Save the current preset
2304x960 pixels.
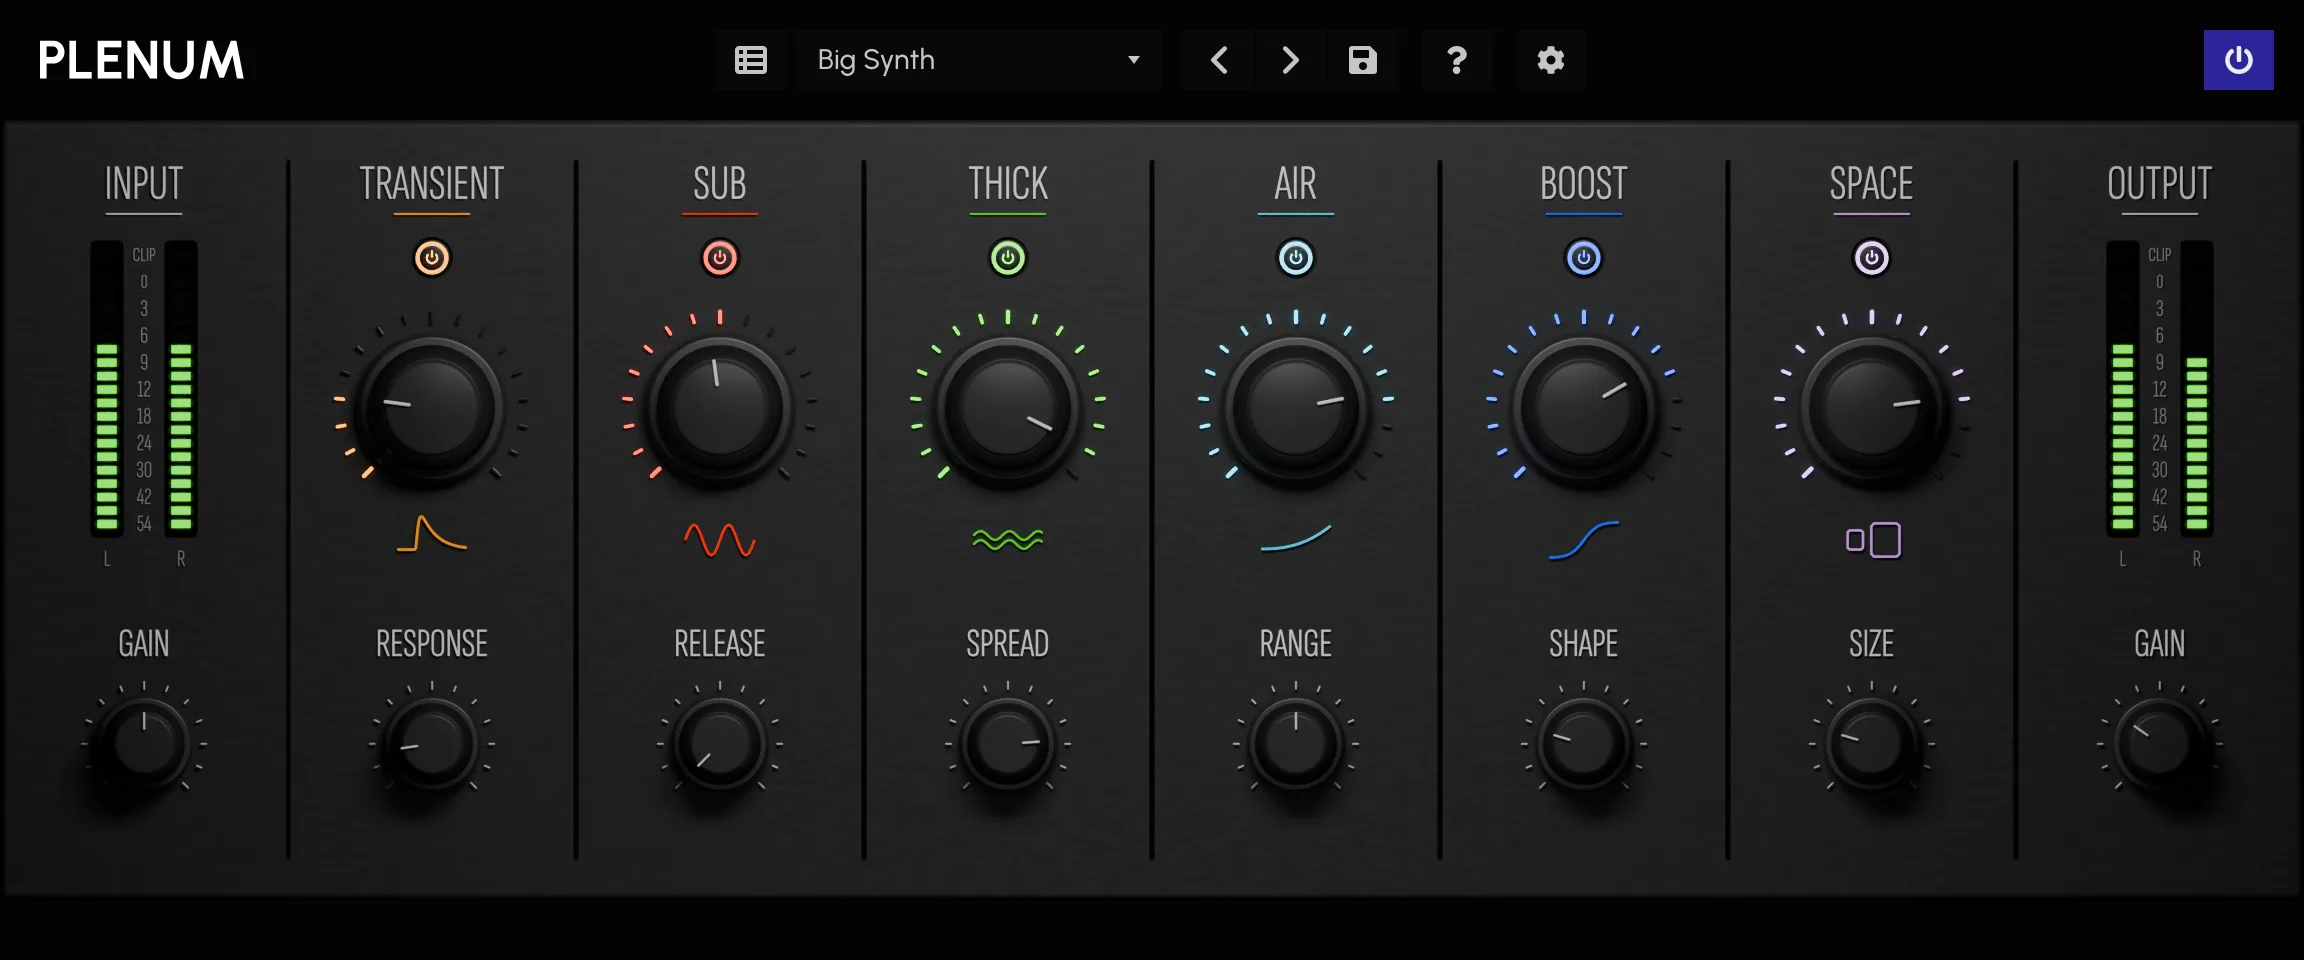[x=1362, y=60]
